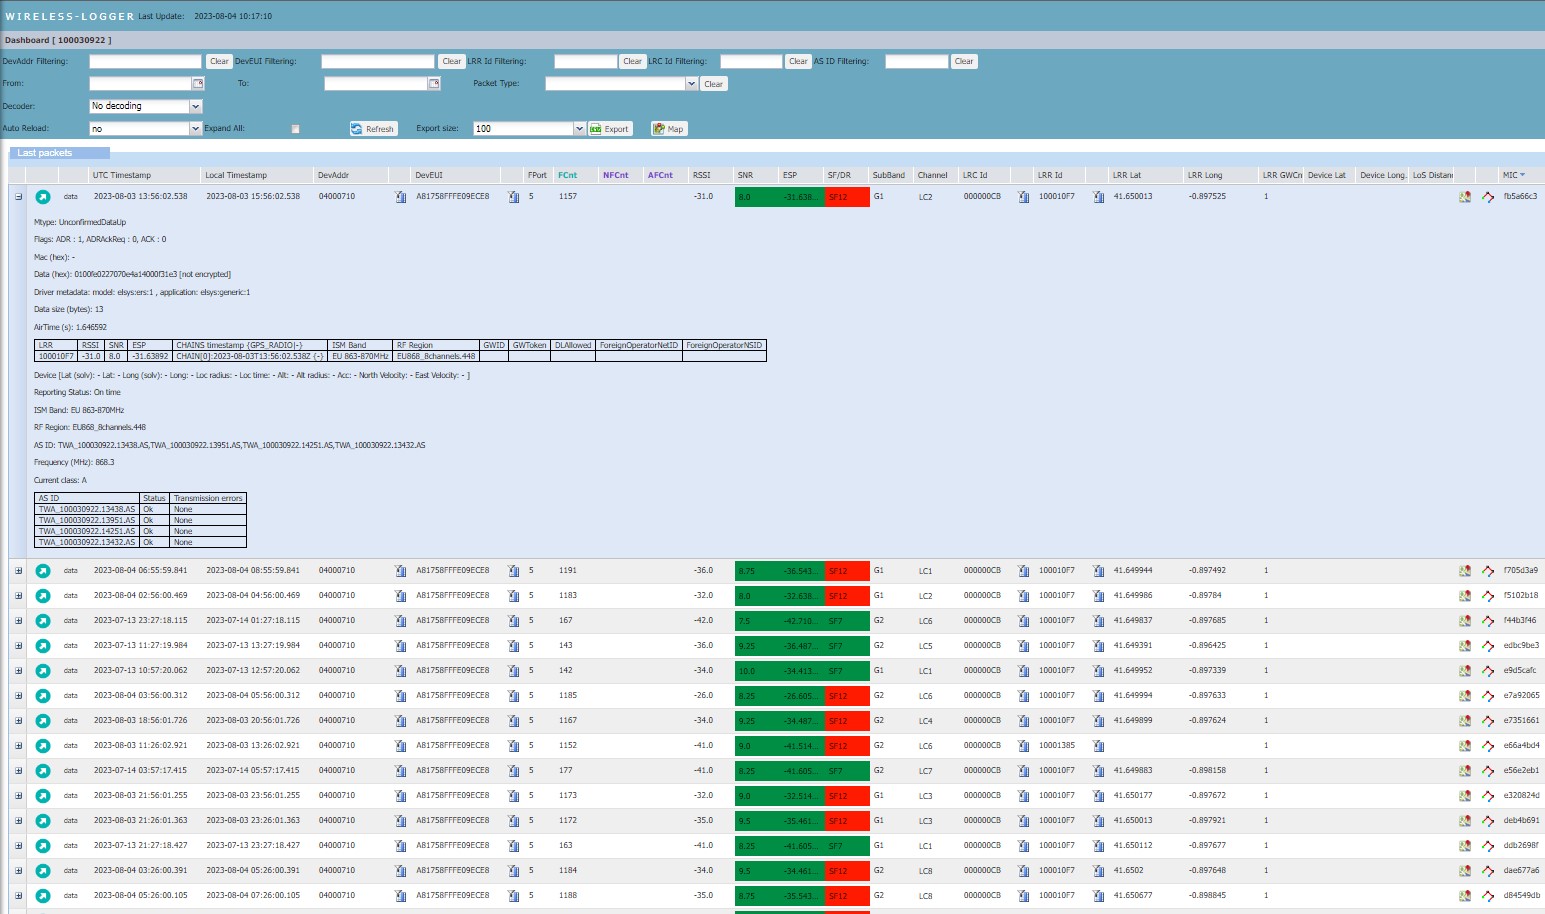Clear the Packet Type selection
1545x914 pixels.
(x=713, y=84)
